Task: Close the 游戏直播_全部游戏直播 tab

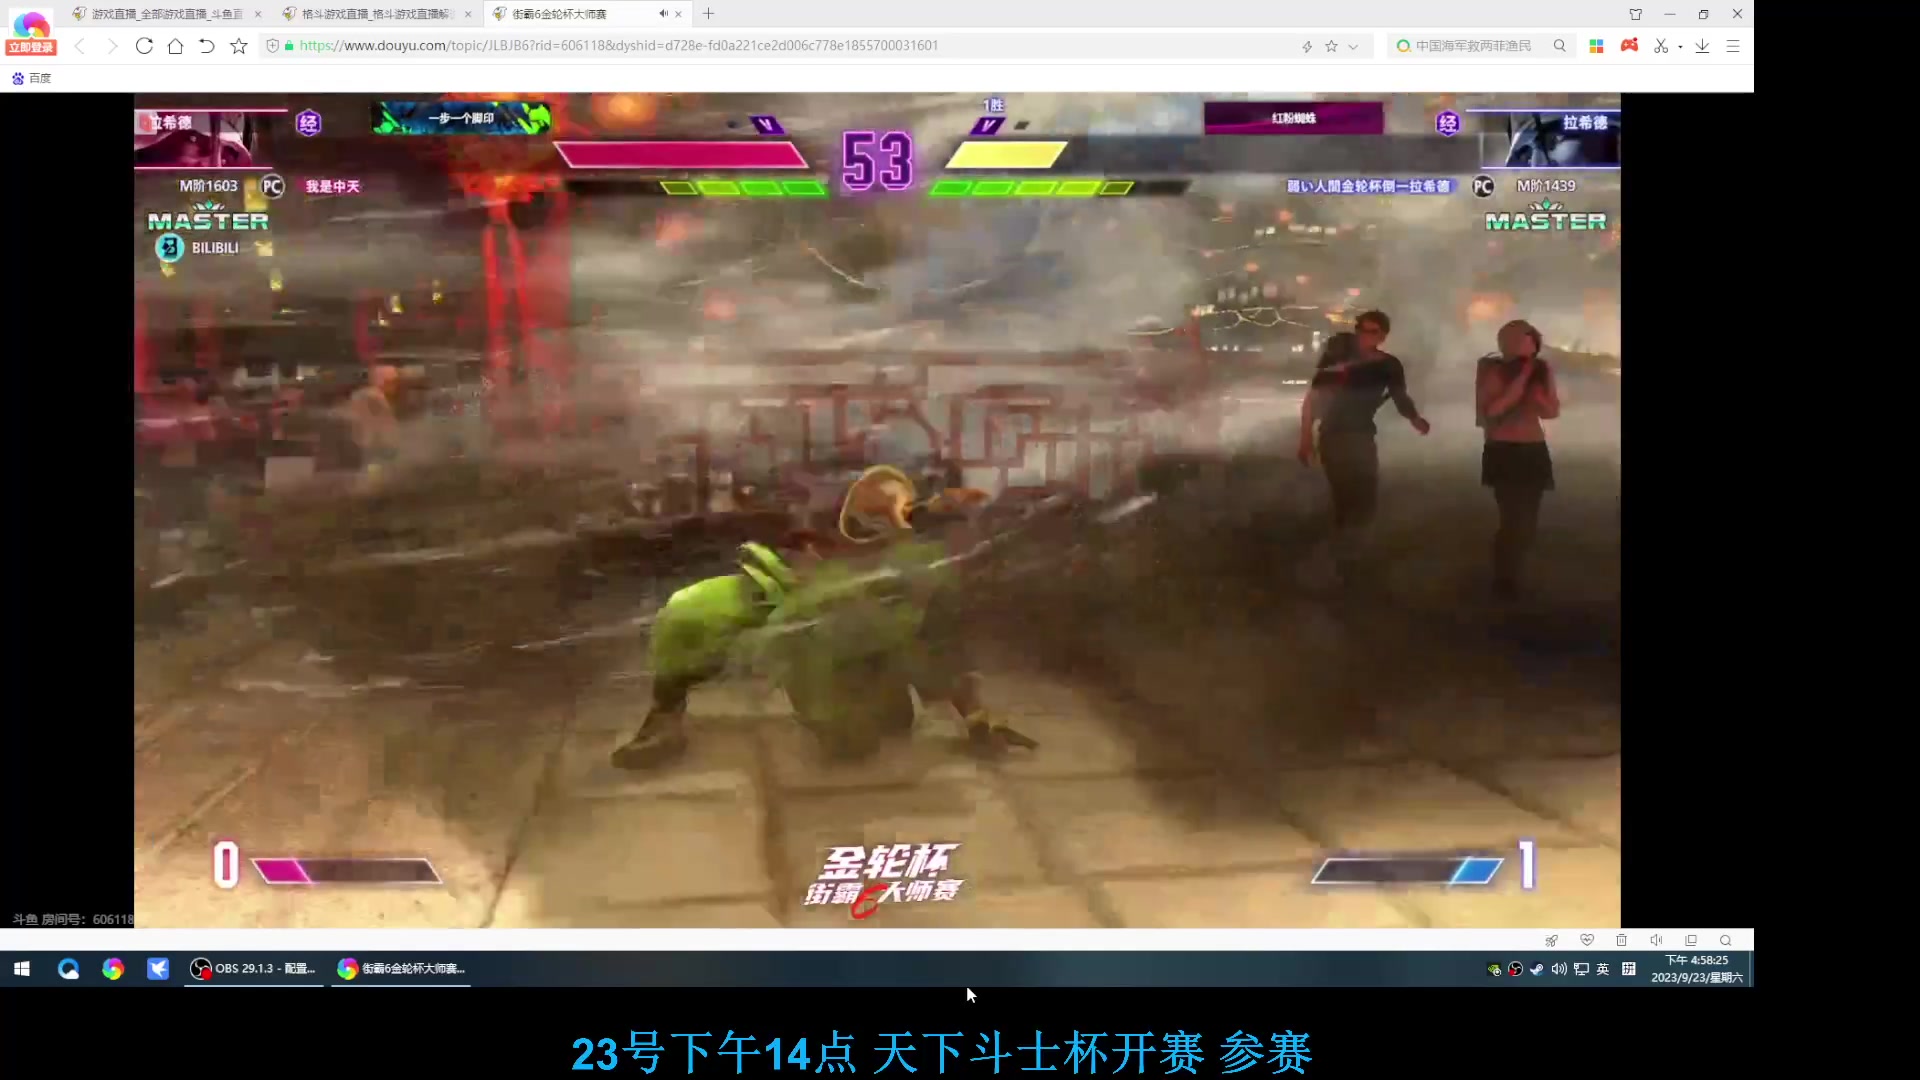Action: [258, 14]
